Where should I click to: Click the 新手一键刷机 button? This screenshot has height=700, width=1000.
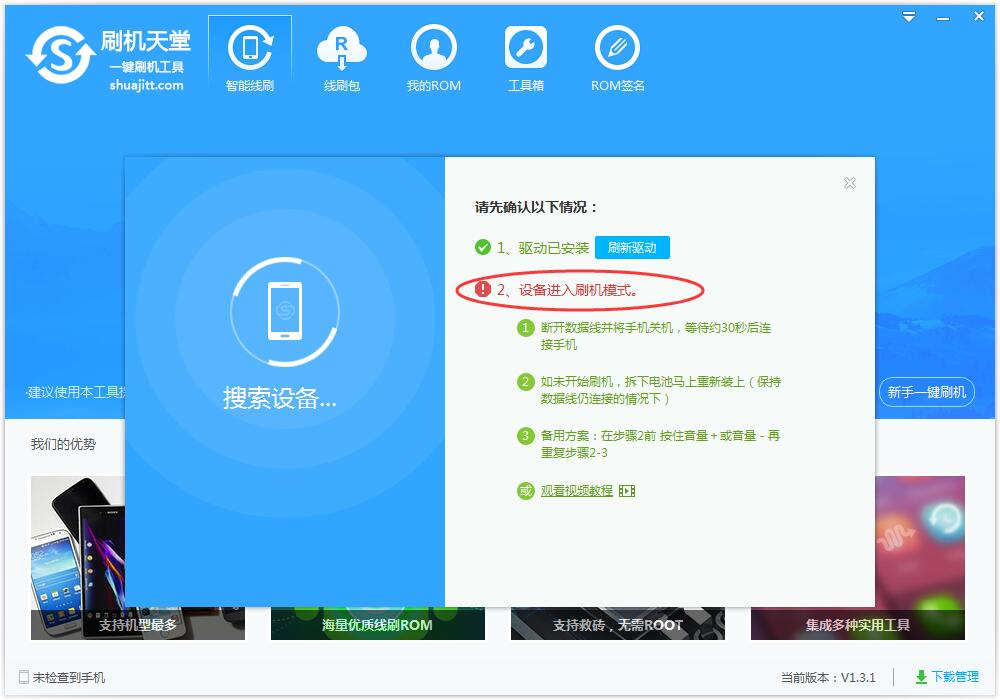point(927,391)
